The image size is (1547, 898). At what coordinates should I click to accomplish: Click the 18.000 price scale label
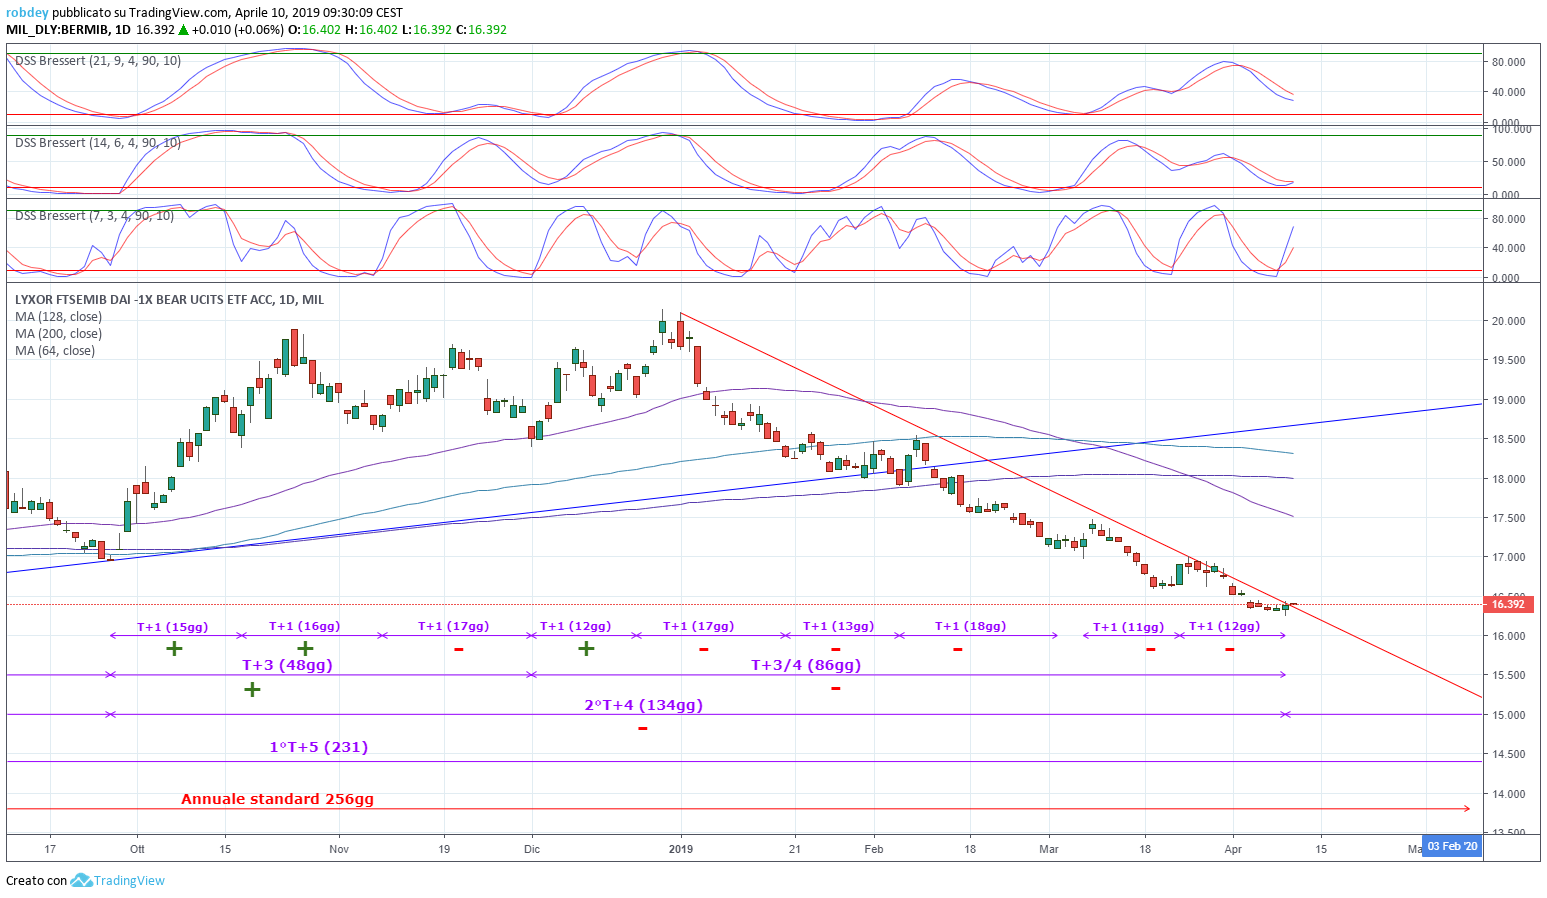[1508, 479]
